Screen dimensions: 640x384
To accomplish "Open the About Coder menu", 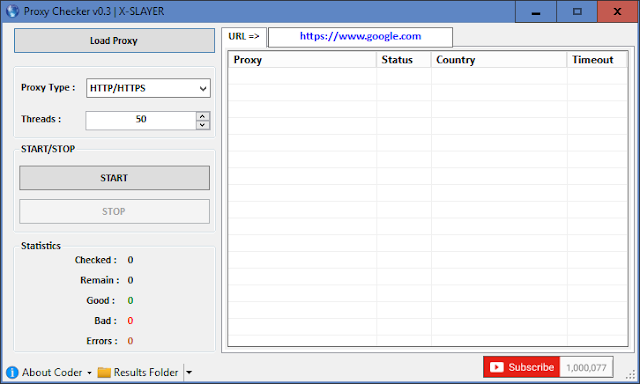I will point(52,372).
